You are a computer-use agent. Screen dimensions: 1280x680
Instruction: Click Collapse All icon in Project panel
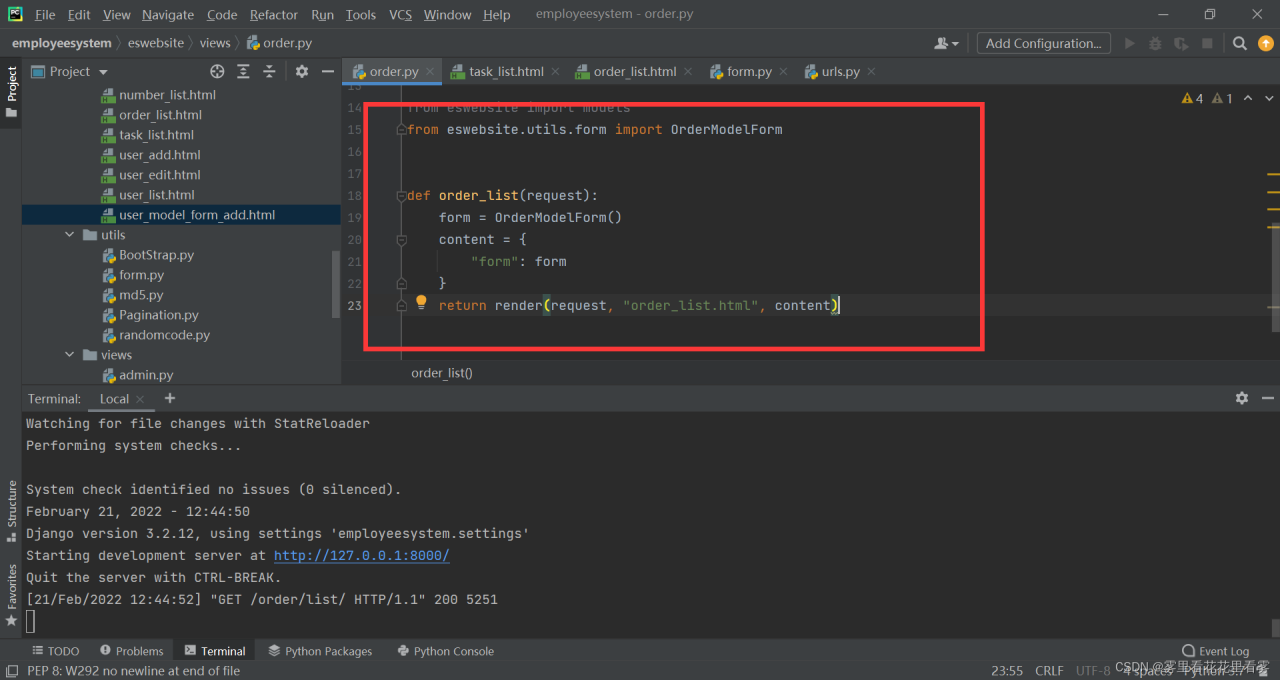click(269, 71)
